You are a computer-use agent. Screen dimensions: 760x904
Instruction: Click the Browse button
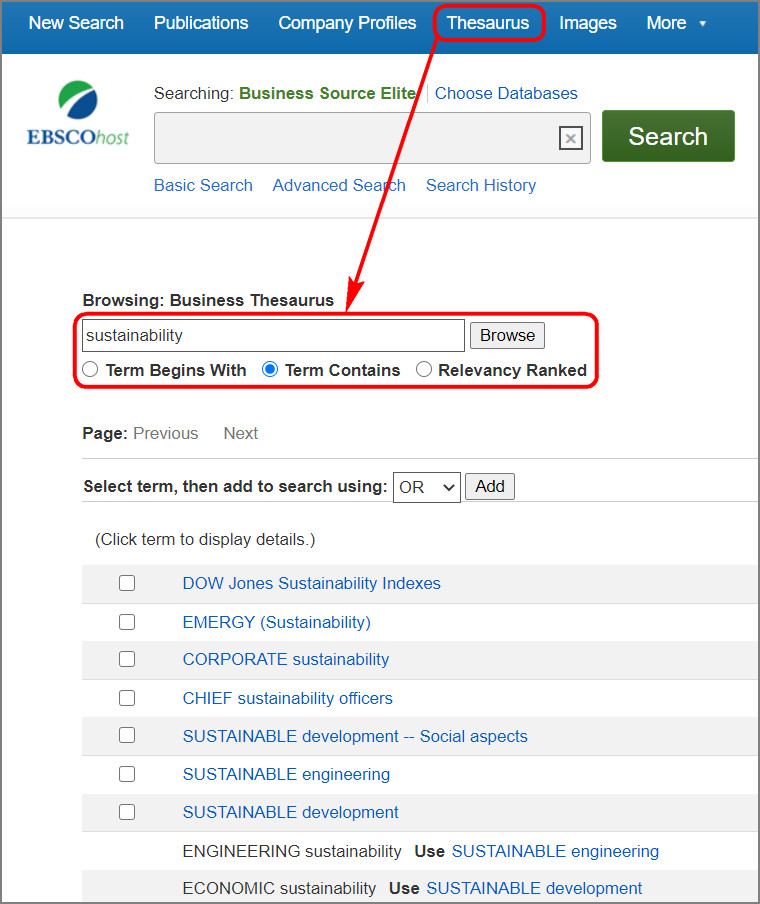(507, 336)
